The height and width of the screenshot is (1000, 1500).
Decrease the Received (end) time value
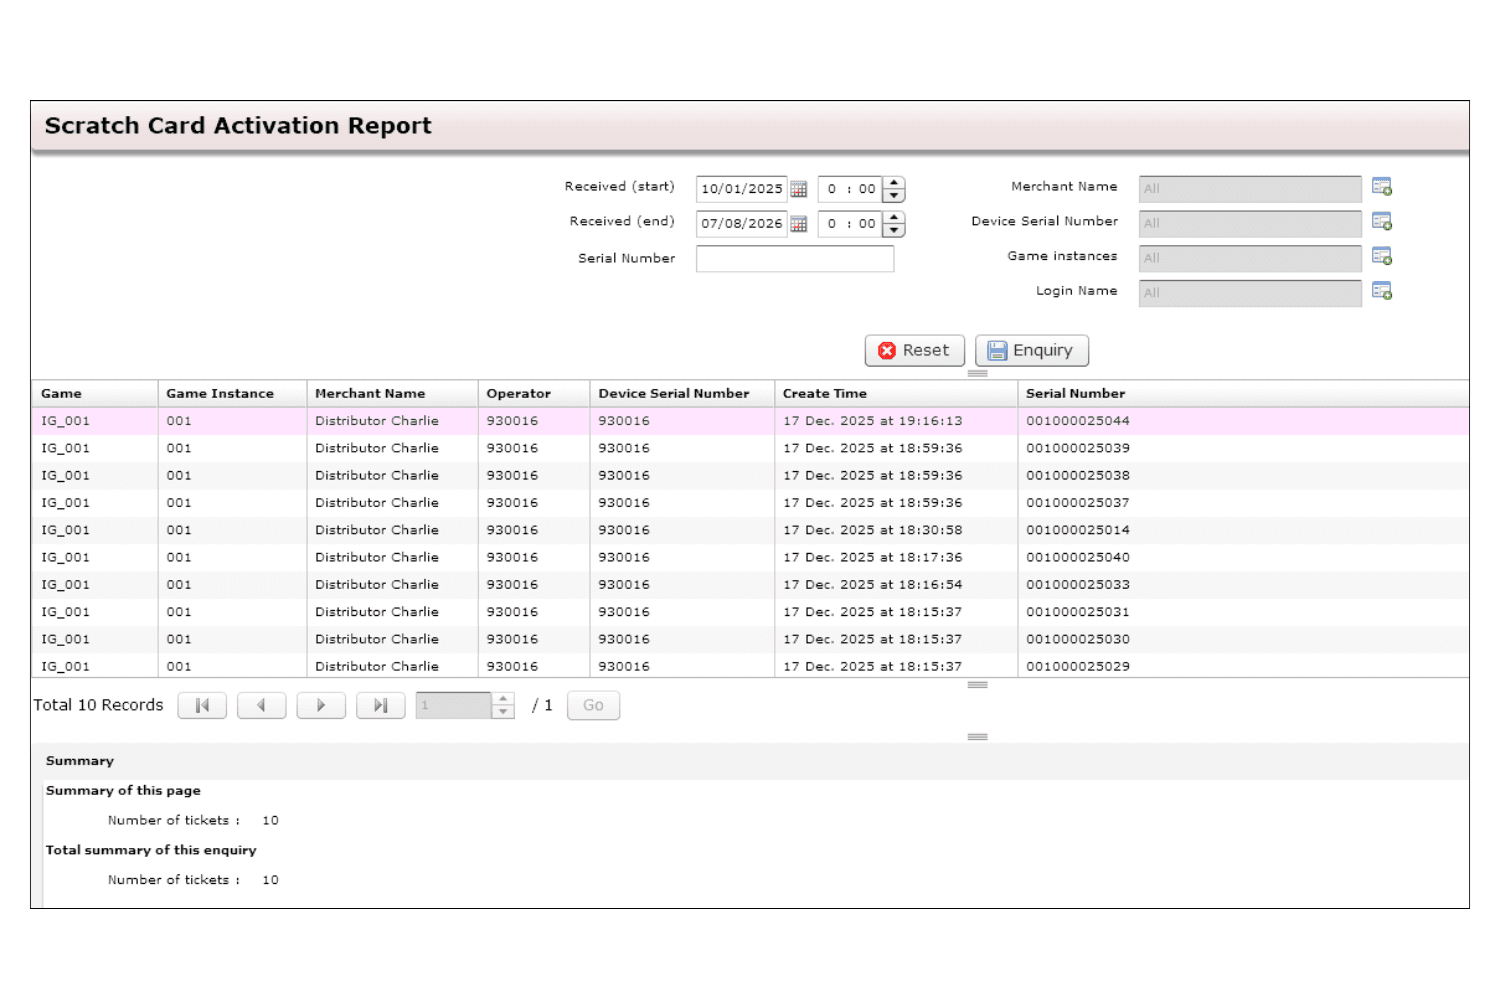[x=894, y=230]
